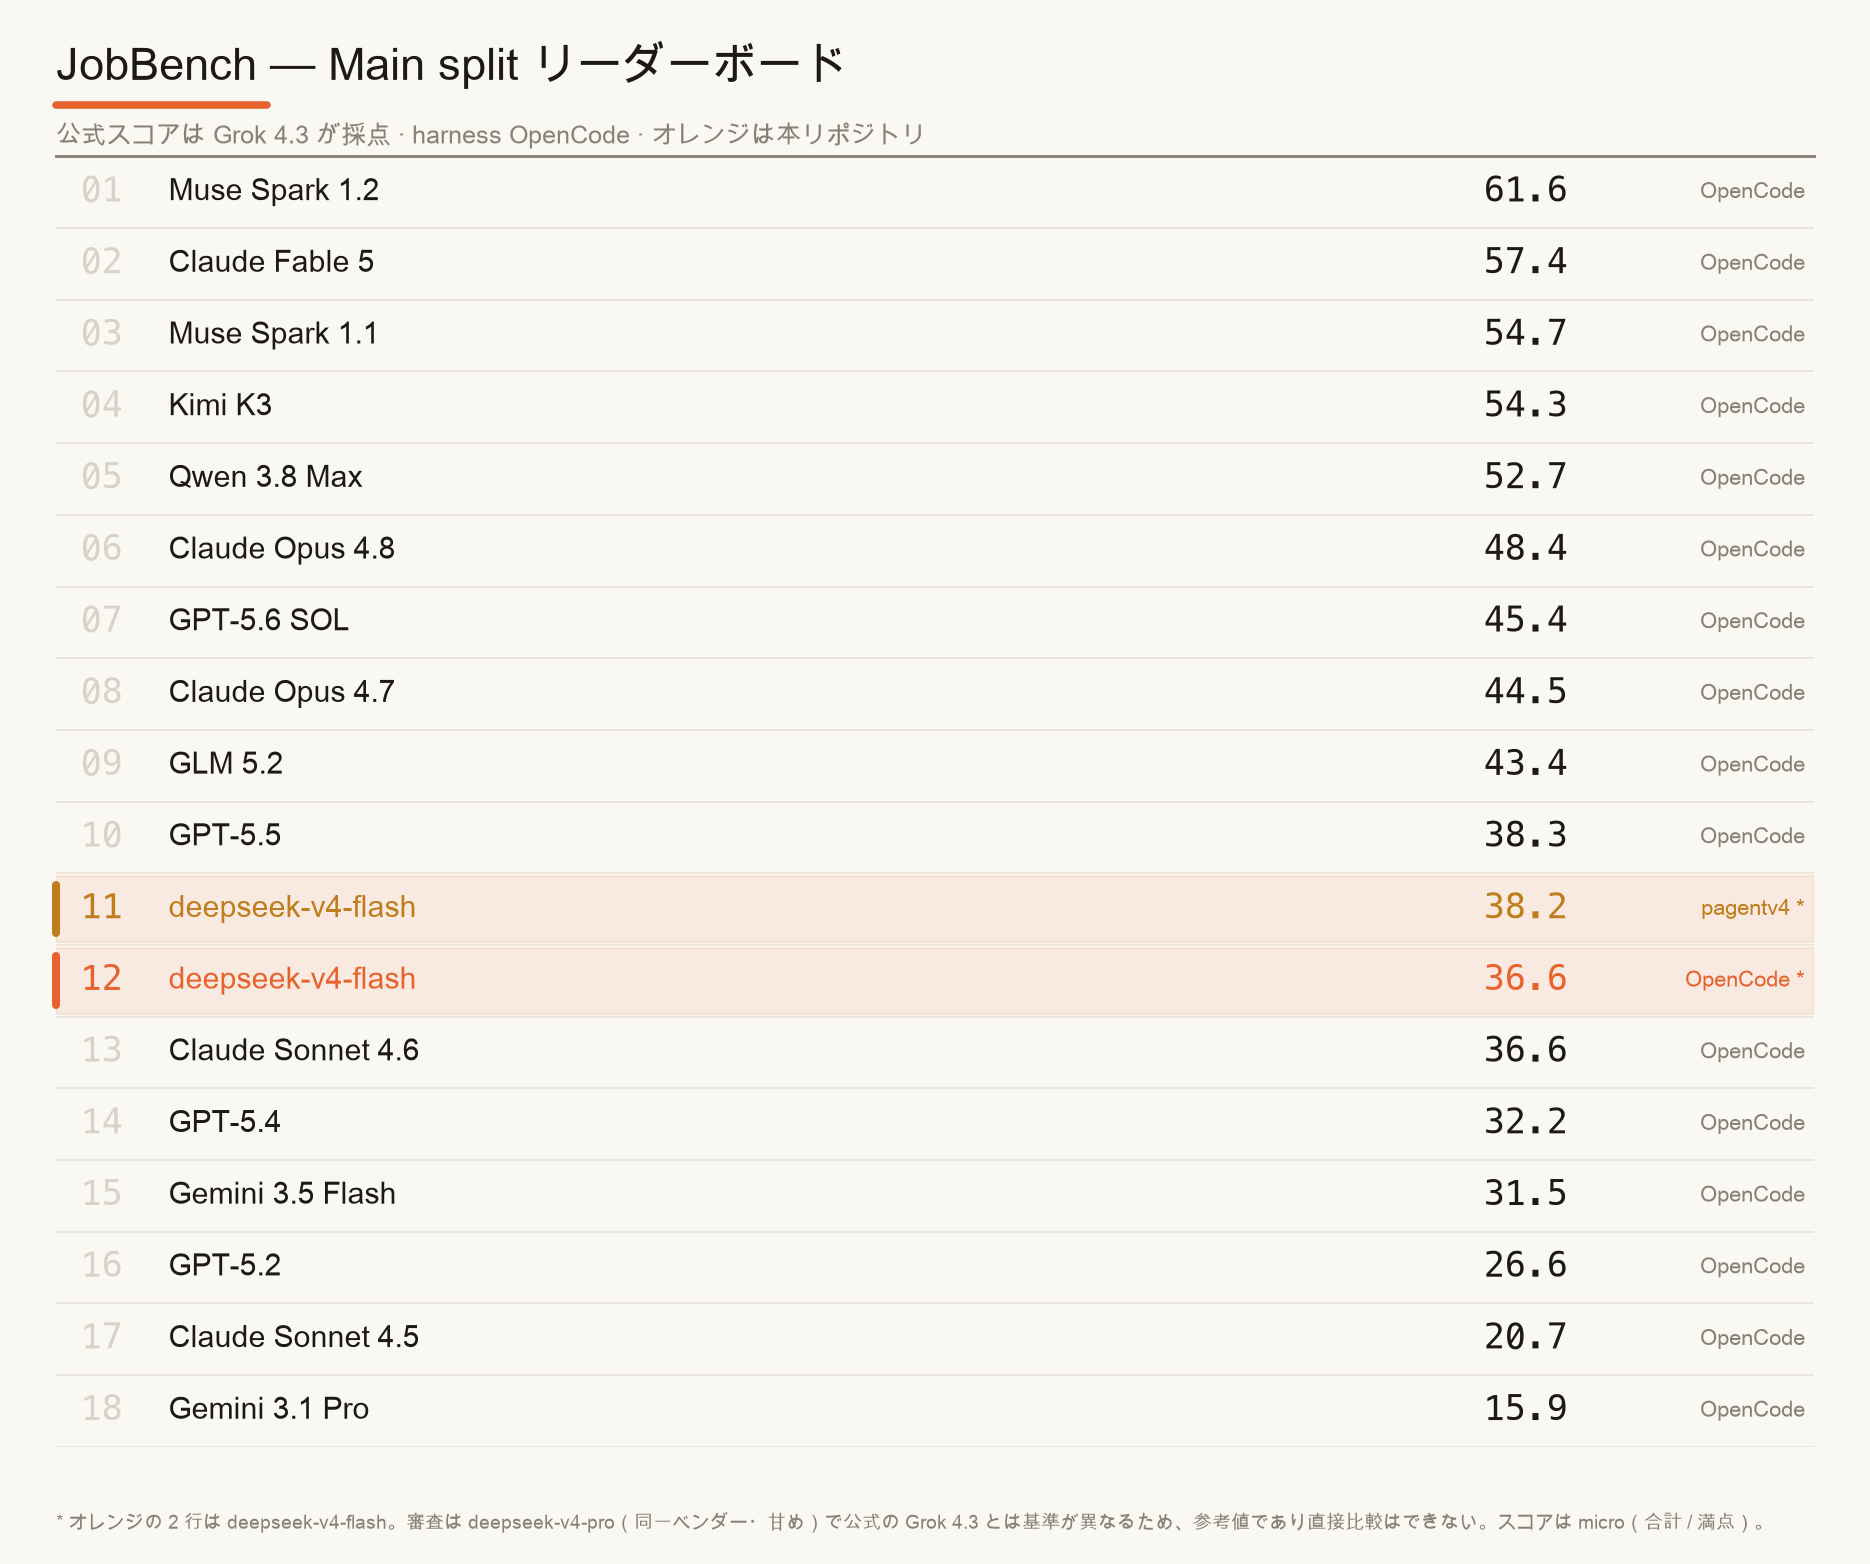Select the GPT-5.5 model name
The image size is (1870, 1564).
[225, 835]
